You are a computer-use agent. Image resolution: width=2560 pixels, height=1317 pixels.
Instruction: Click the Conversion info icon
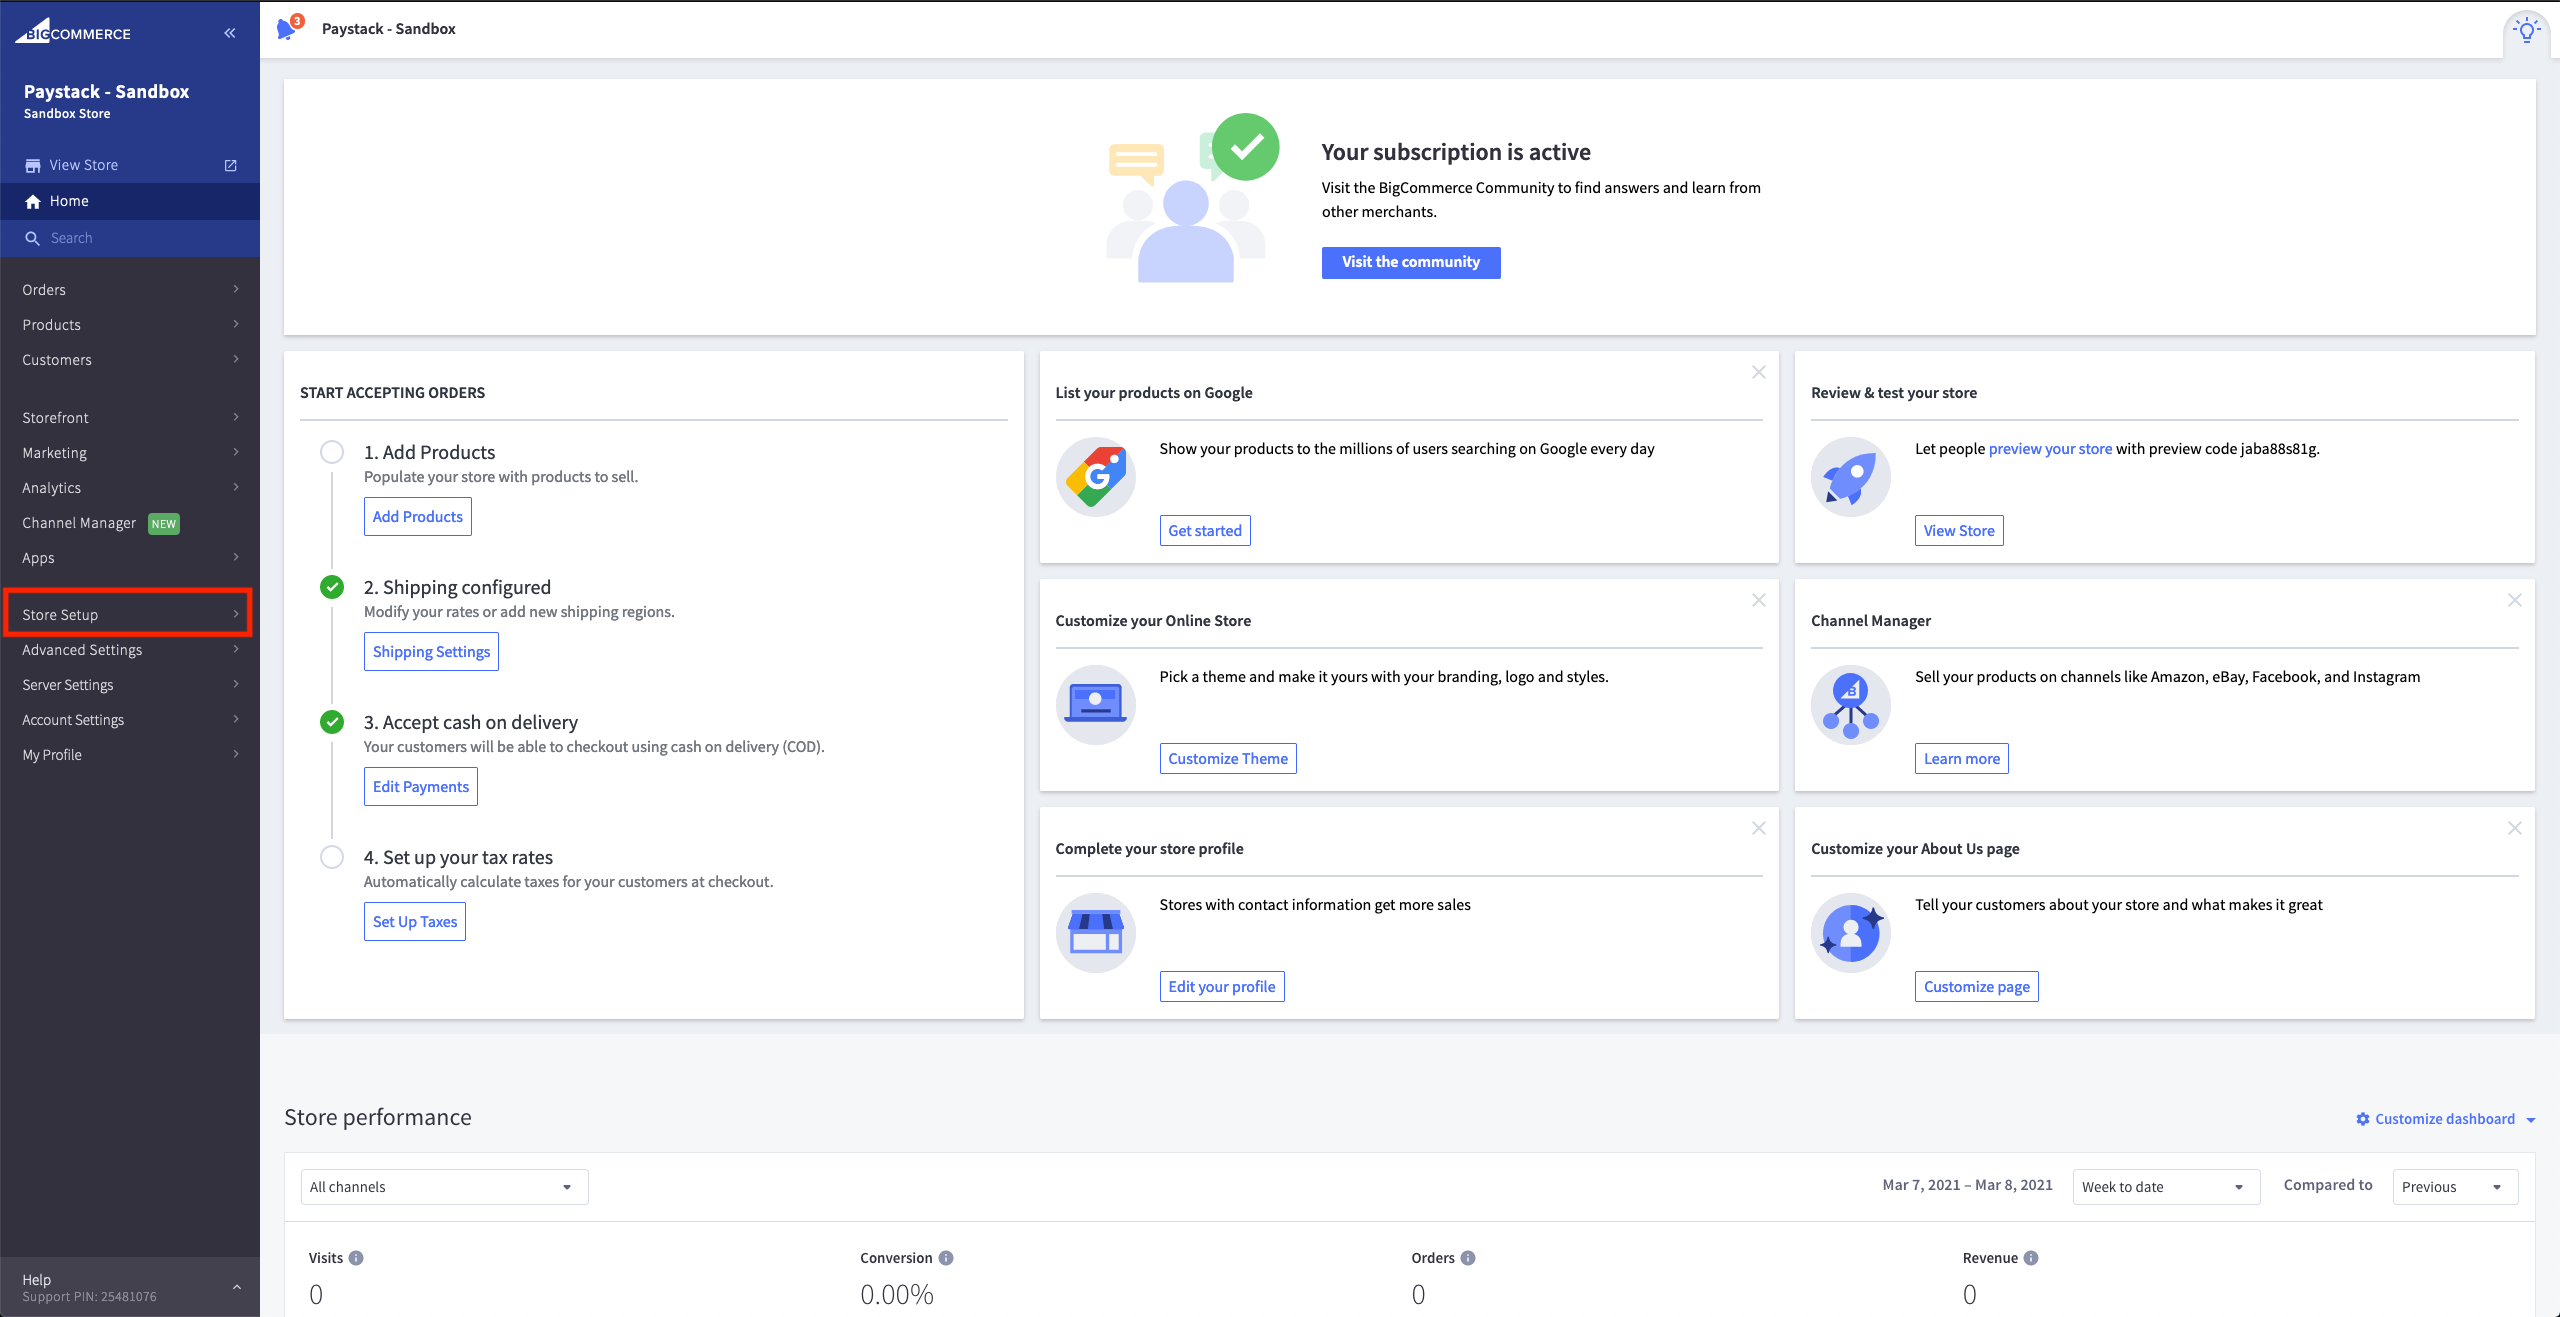(946, 1258)
